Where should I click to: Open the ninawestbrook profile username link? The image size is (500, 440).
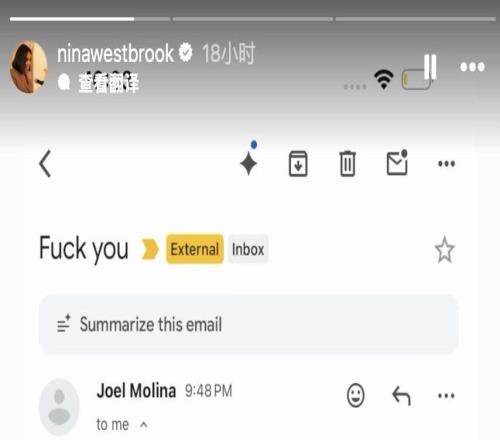coord(115,53)
